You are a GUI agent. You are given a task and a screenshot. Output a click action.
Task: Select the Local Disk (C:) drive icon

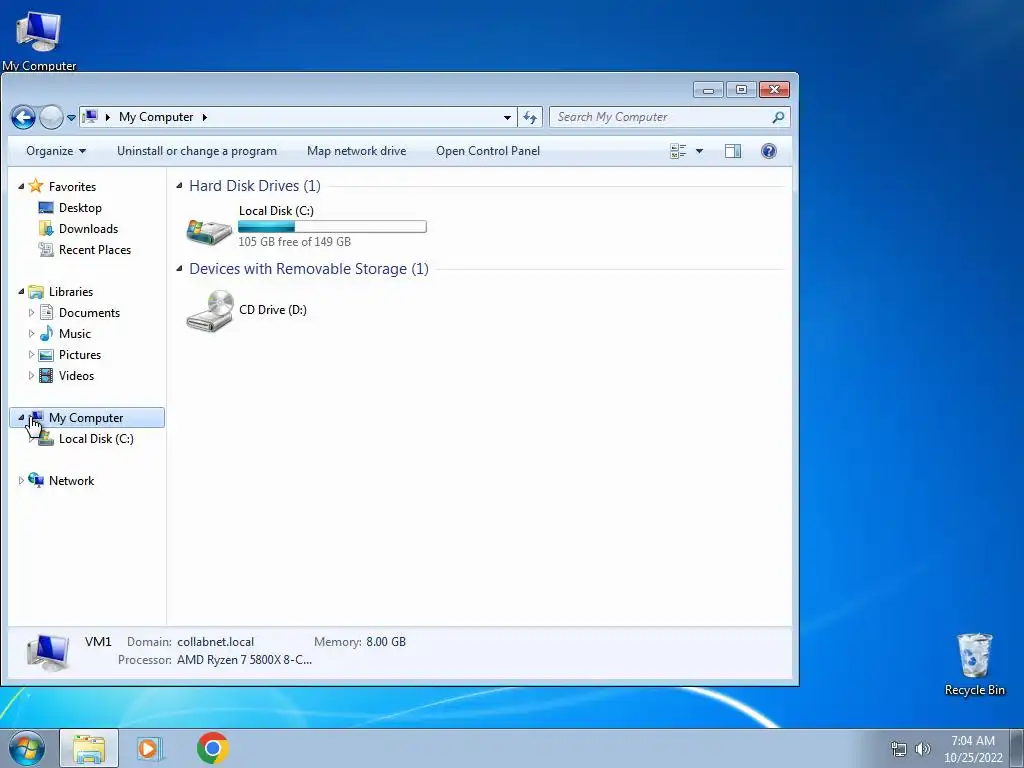(x=209, y=231)
